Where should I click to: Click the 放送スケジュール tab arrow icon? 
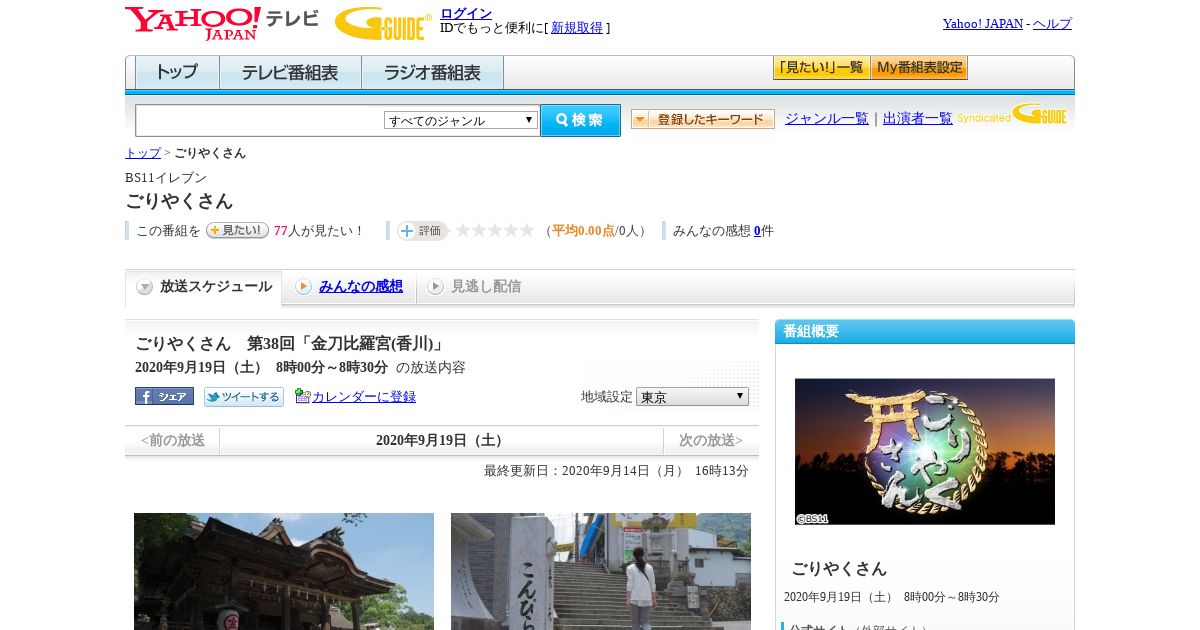[x=145, y=287]
